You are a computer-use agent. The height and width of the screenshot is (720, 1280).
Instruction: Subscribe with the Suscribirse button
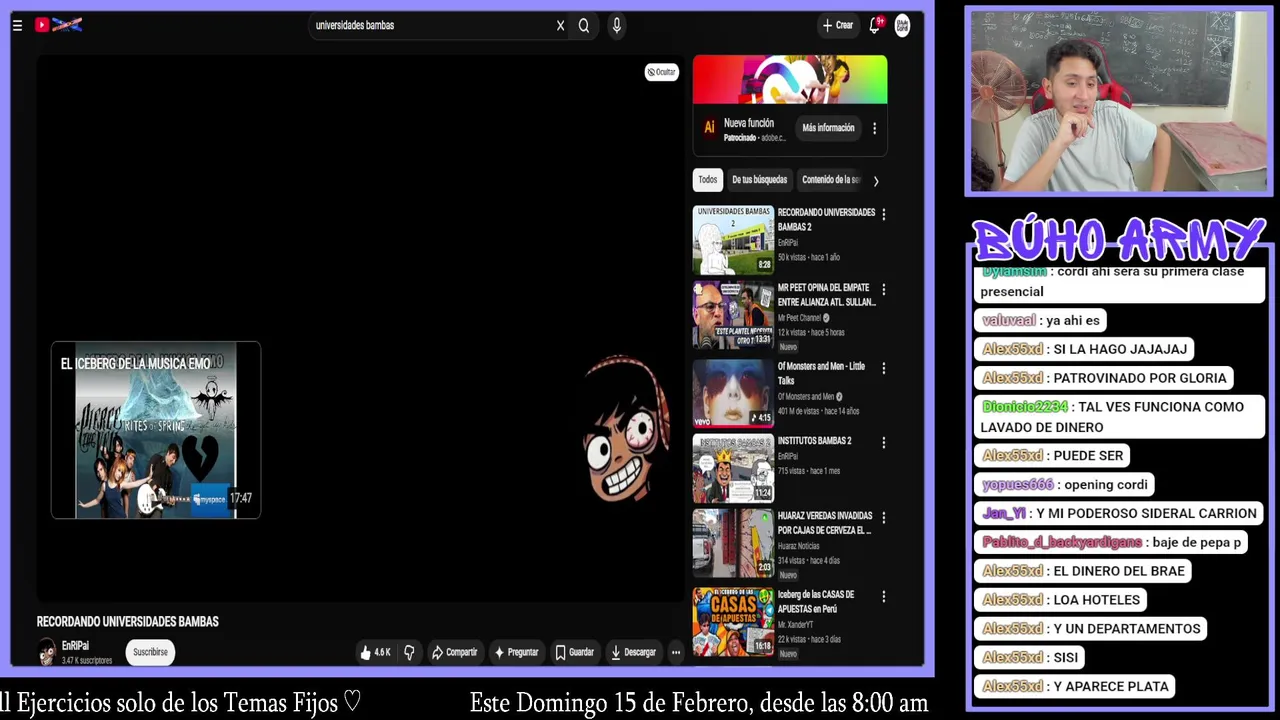click(x=150, y=652)
